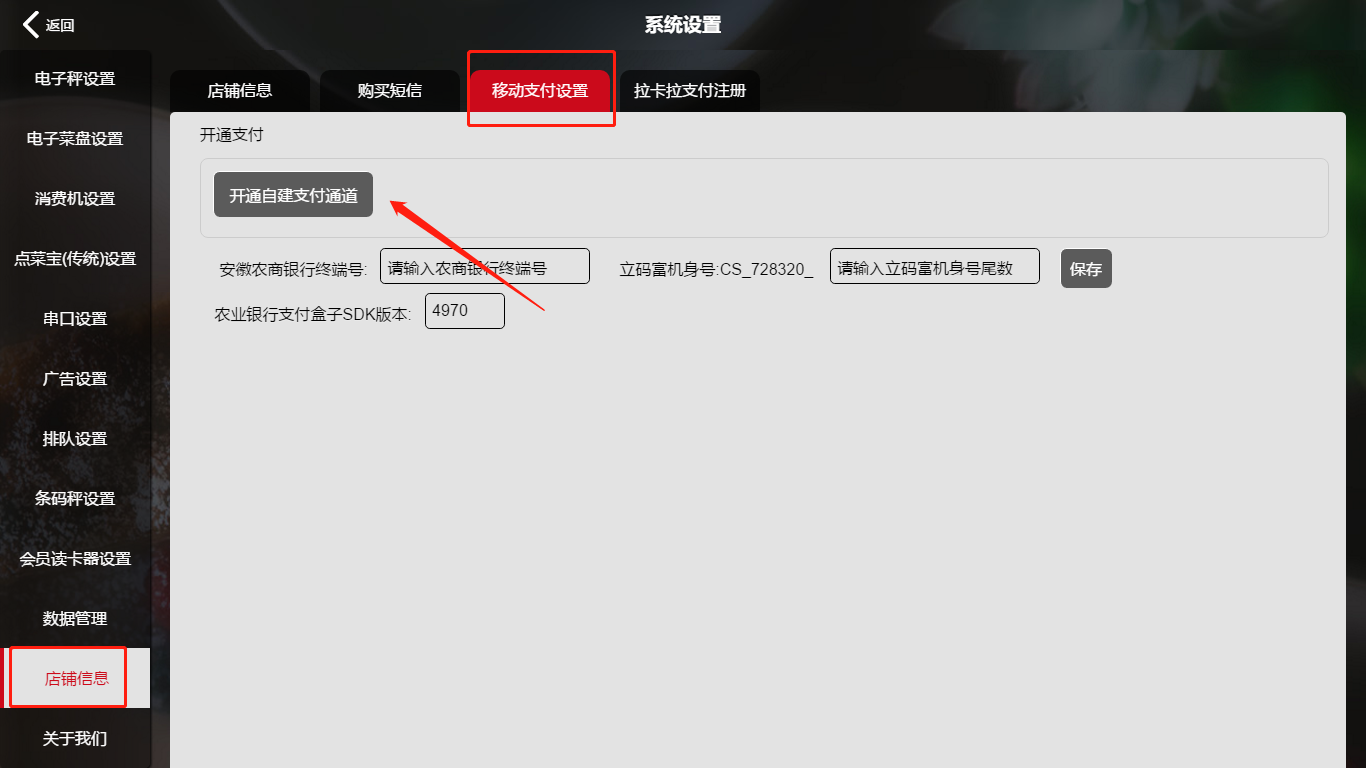The width and height of the screenshot is (1366, 768).
Task: Choose 条码秤设置 in the sidebar
Action: click(x=75, y=499)
